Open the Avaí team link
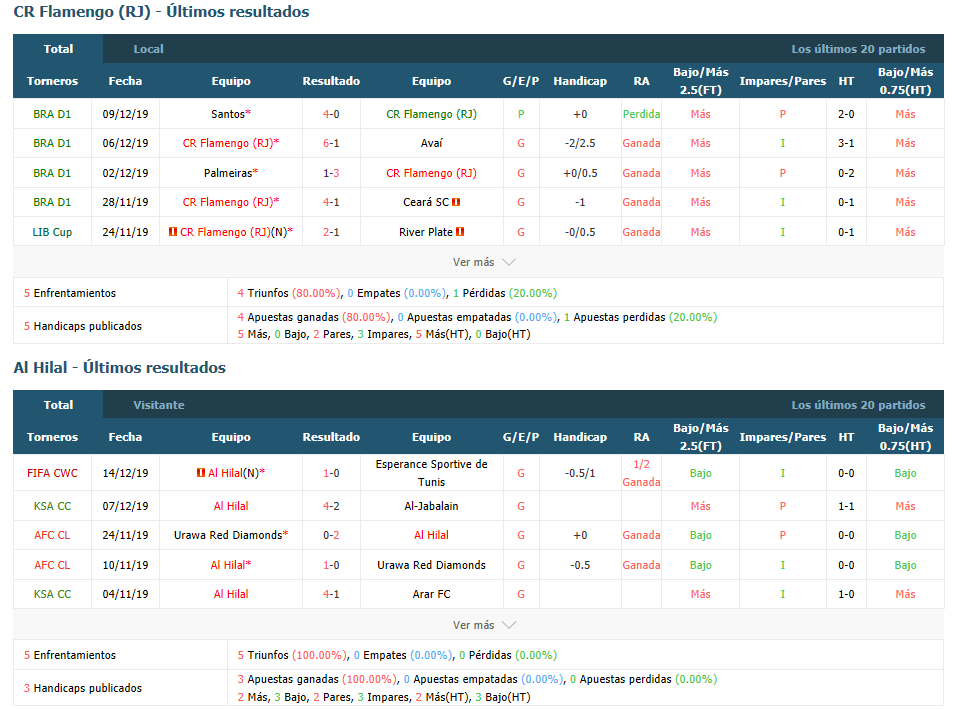The image size is (954, 709). pos(431,144)
